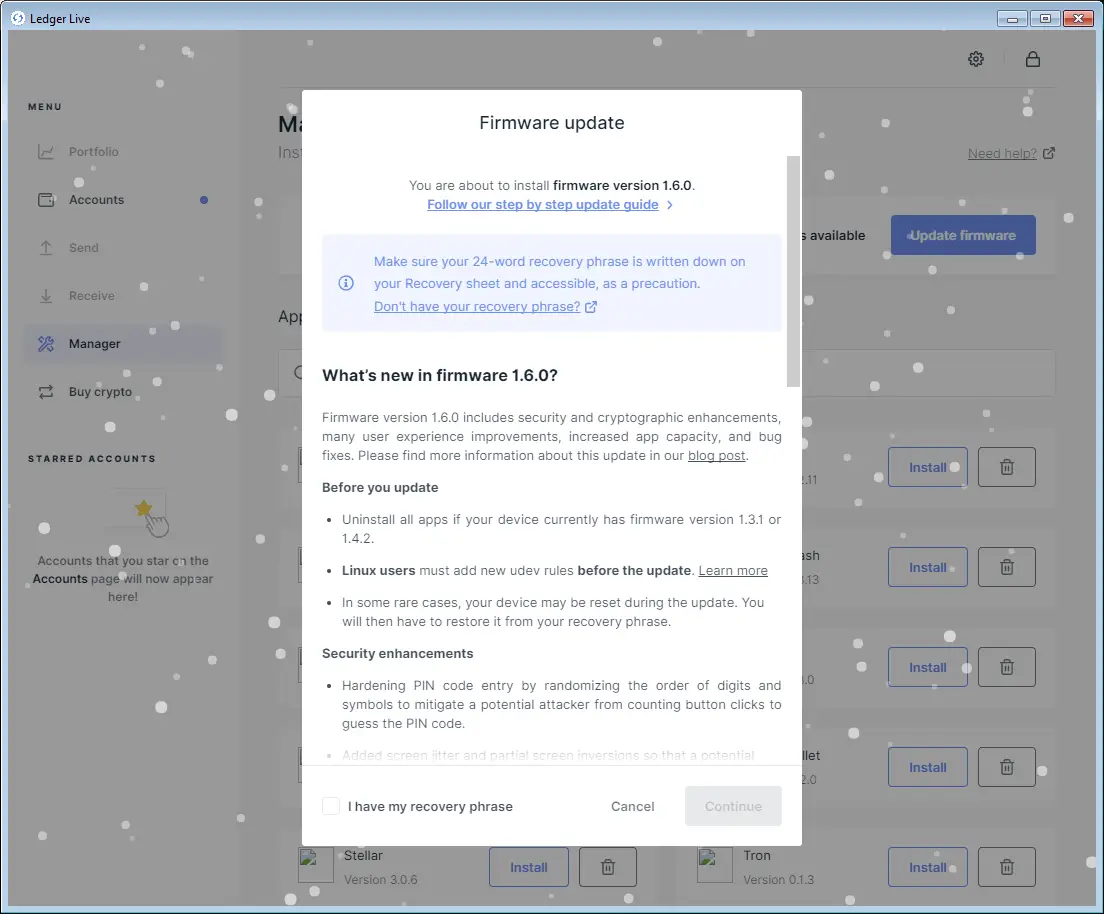The height and width of the screenshot is (914, 1104).
Task: Click the external icon next to Need help
Action: 1048,153
